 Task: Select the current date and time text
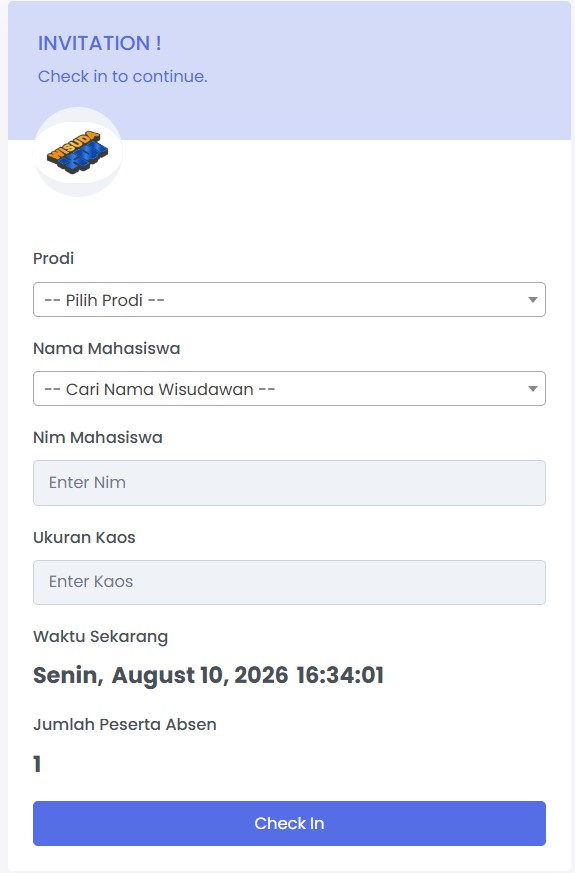(208, 675)
